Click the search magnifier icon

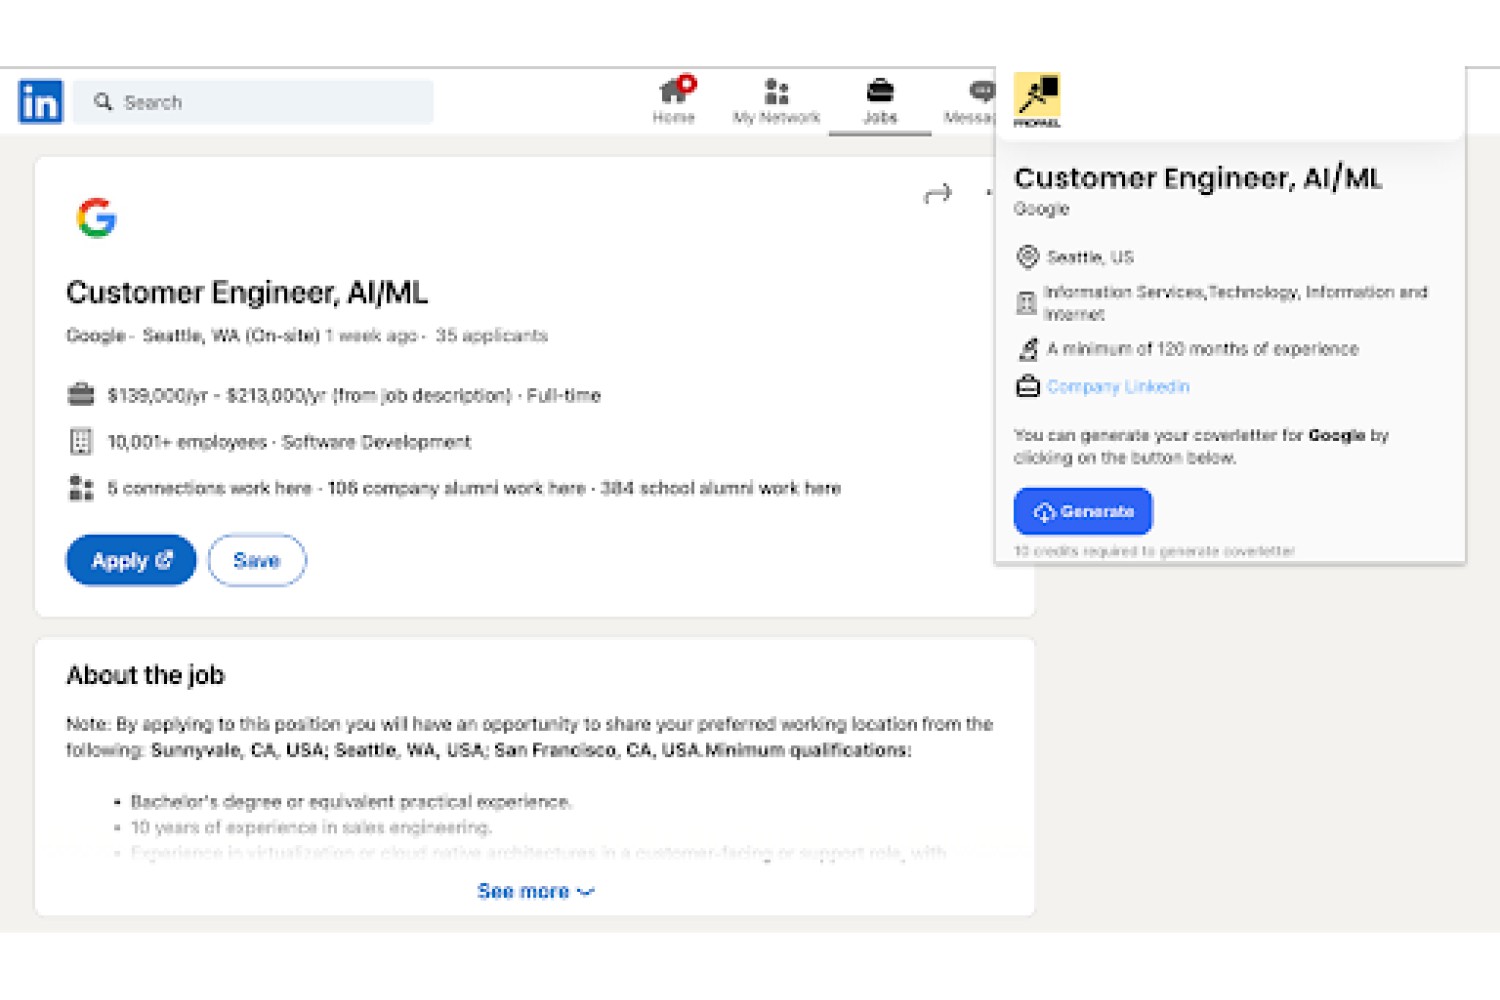click(x=103, y=102)
